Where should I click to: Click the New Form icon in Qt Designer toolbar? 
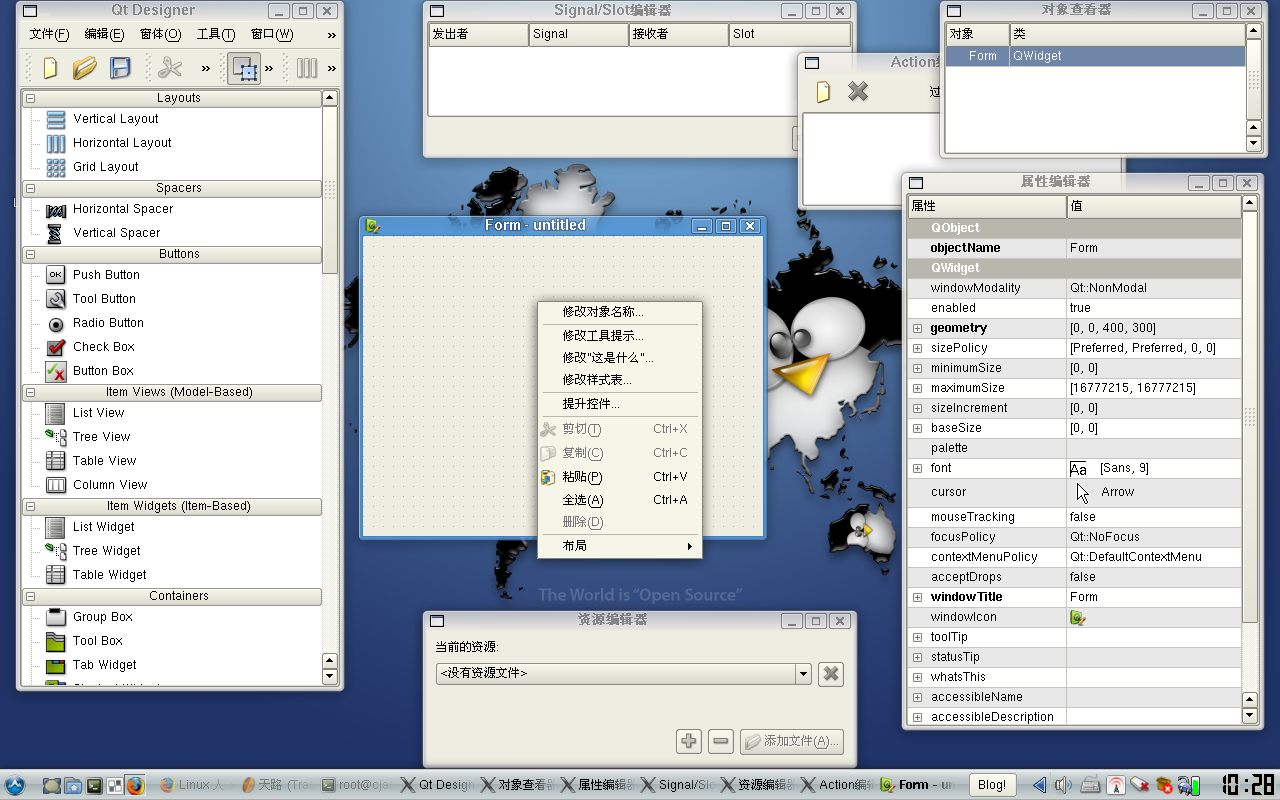(50, 68)
